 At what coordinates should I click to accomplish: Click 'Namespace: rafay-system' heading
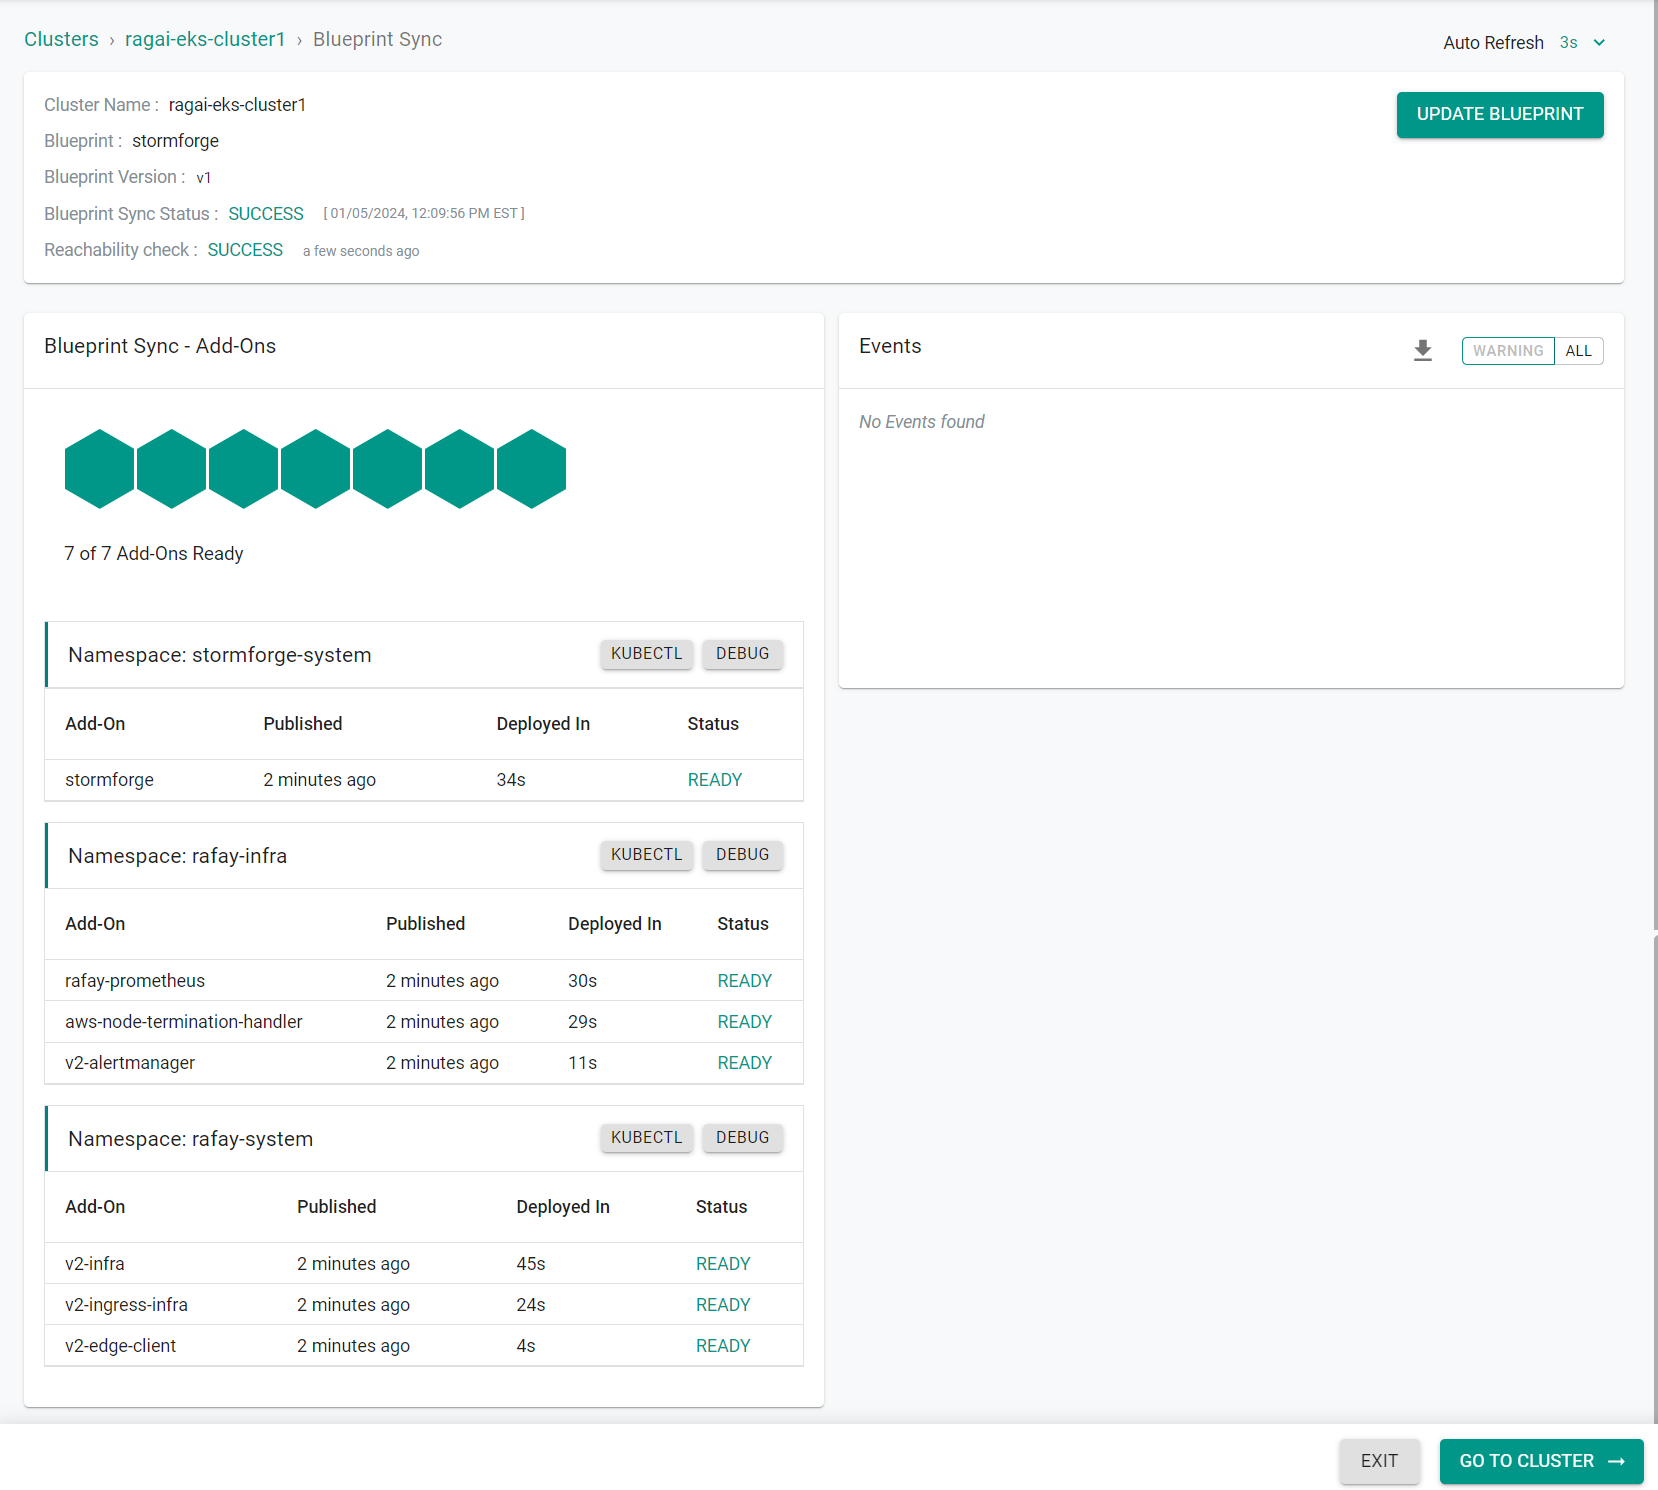point(190,1139)
